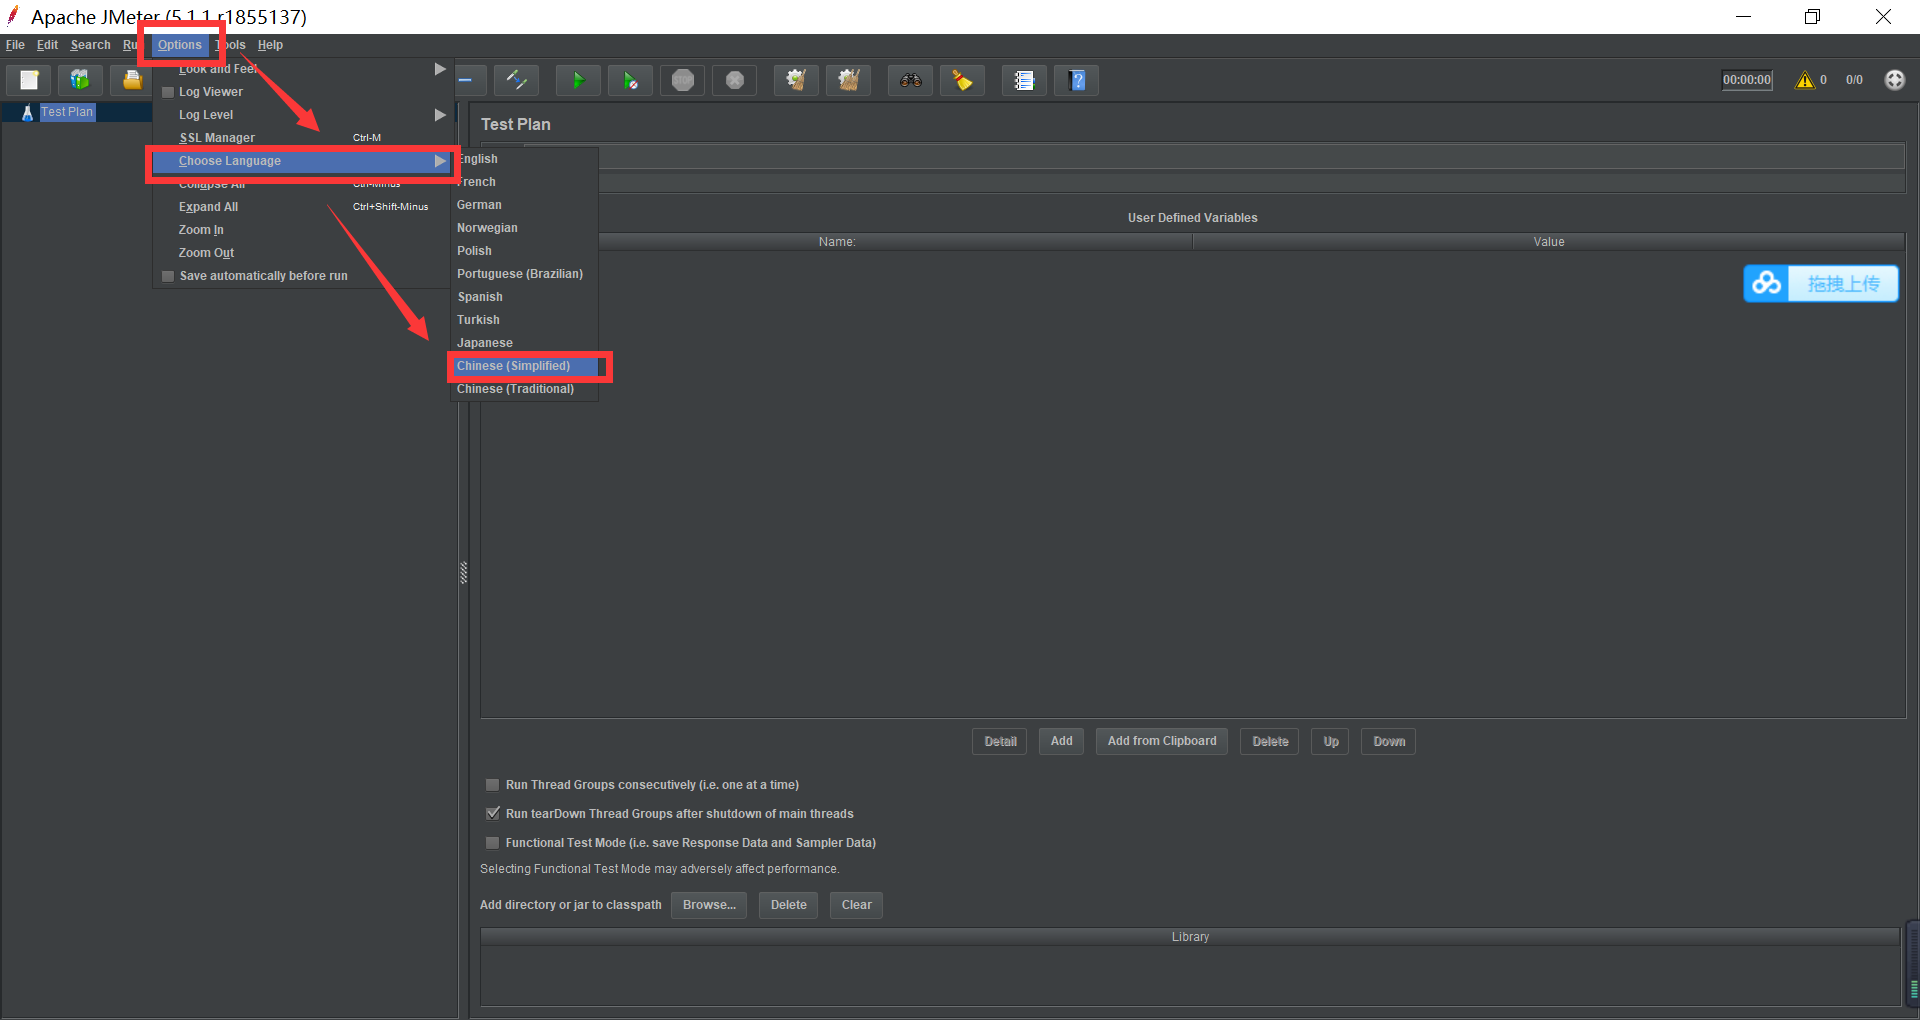Click the Name column header
The image size is (1920, 1020).
tap(837, 242)
